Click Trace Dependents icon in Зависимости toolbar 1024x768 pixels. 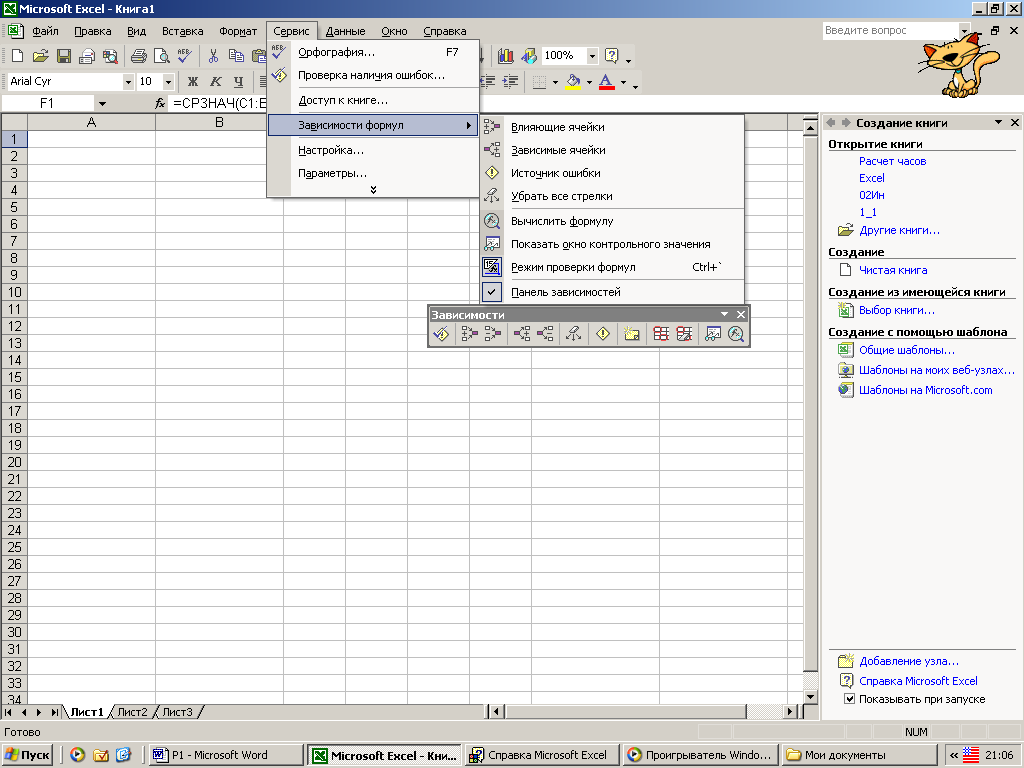(x=521, y=334)
